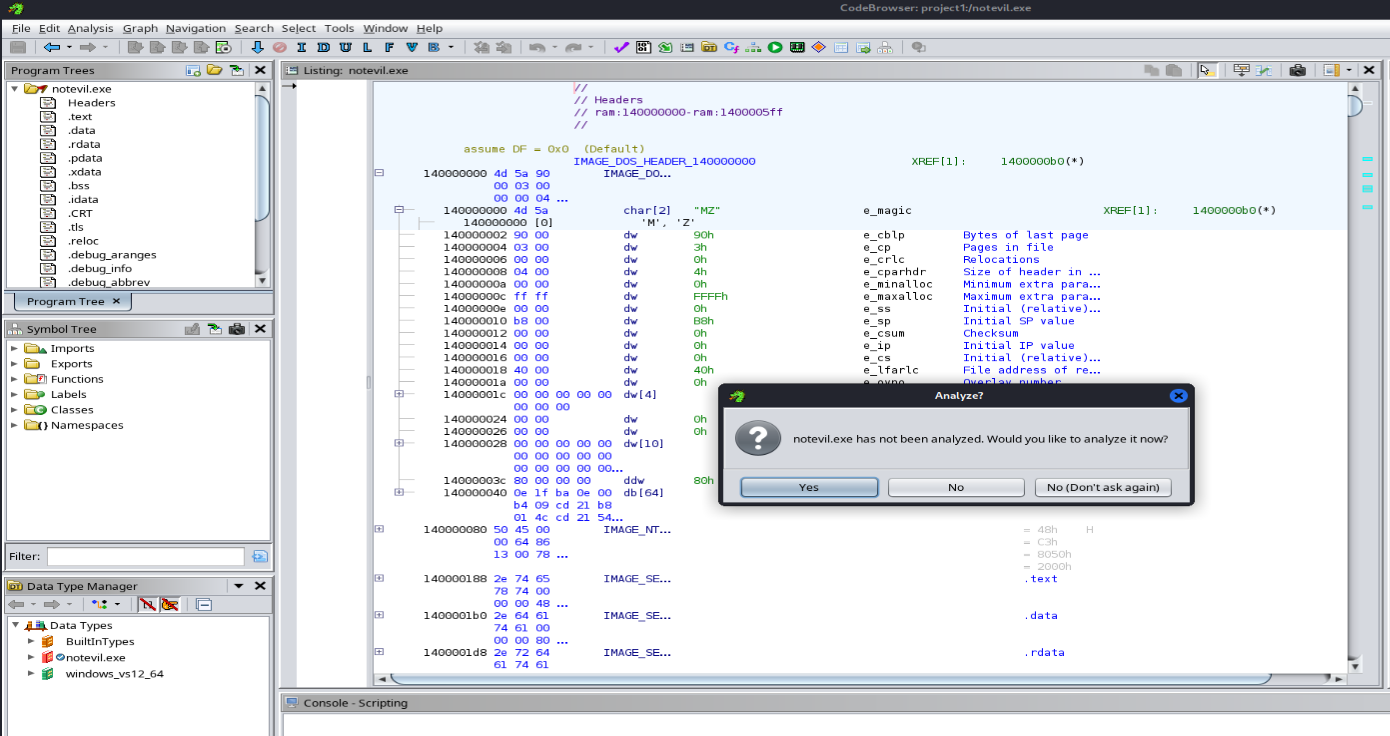Screen dimensions: 1390x736
Task: Click Symbol Tree navigate-on-selection icon
Action: tap(215, 329)
